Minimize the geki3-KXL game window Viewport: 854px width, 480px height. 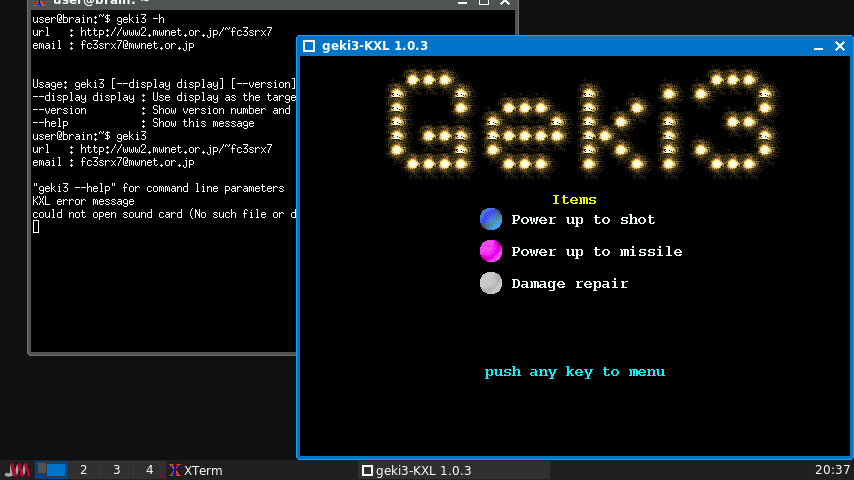817,46
